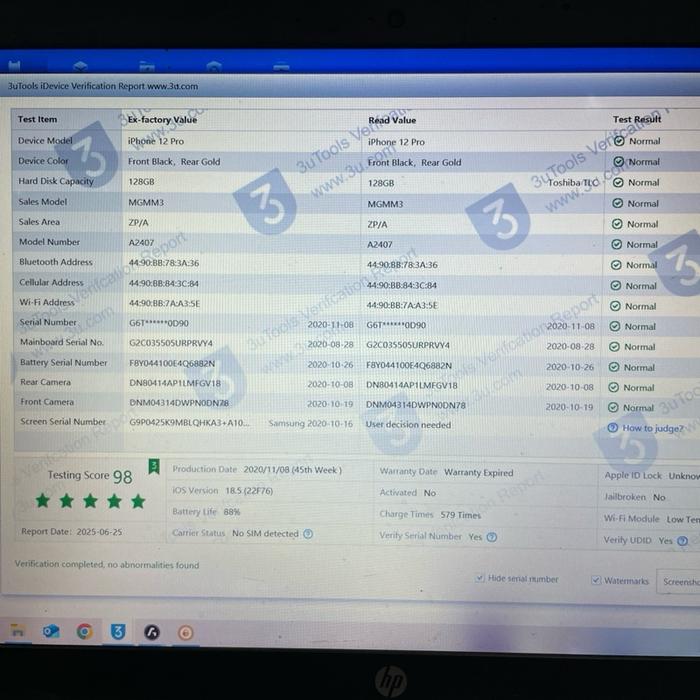Select 'User decision needed' in Screen Serial row
Image resolution: width=700 pixels, height=700 pixels.
click(408, 425)
